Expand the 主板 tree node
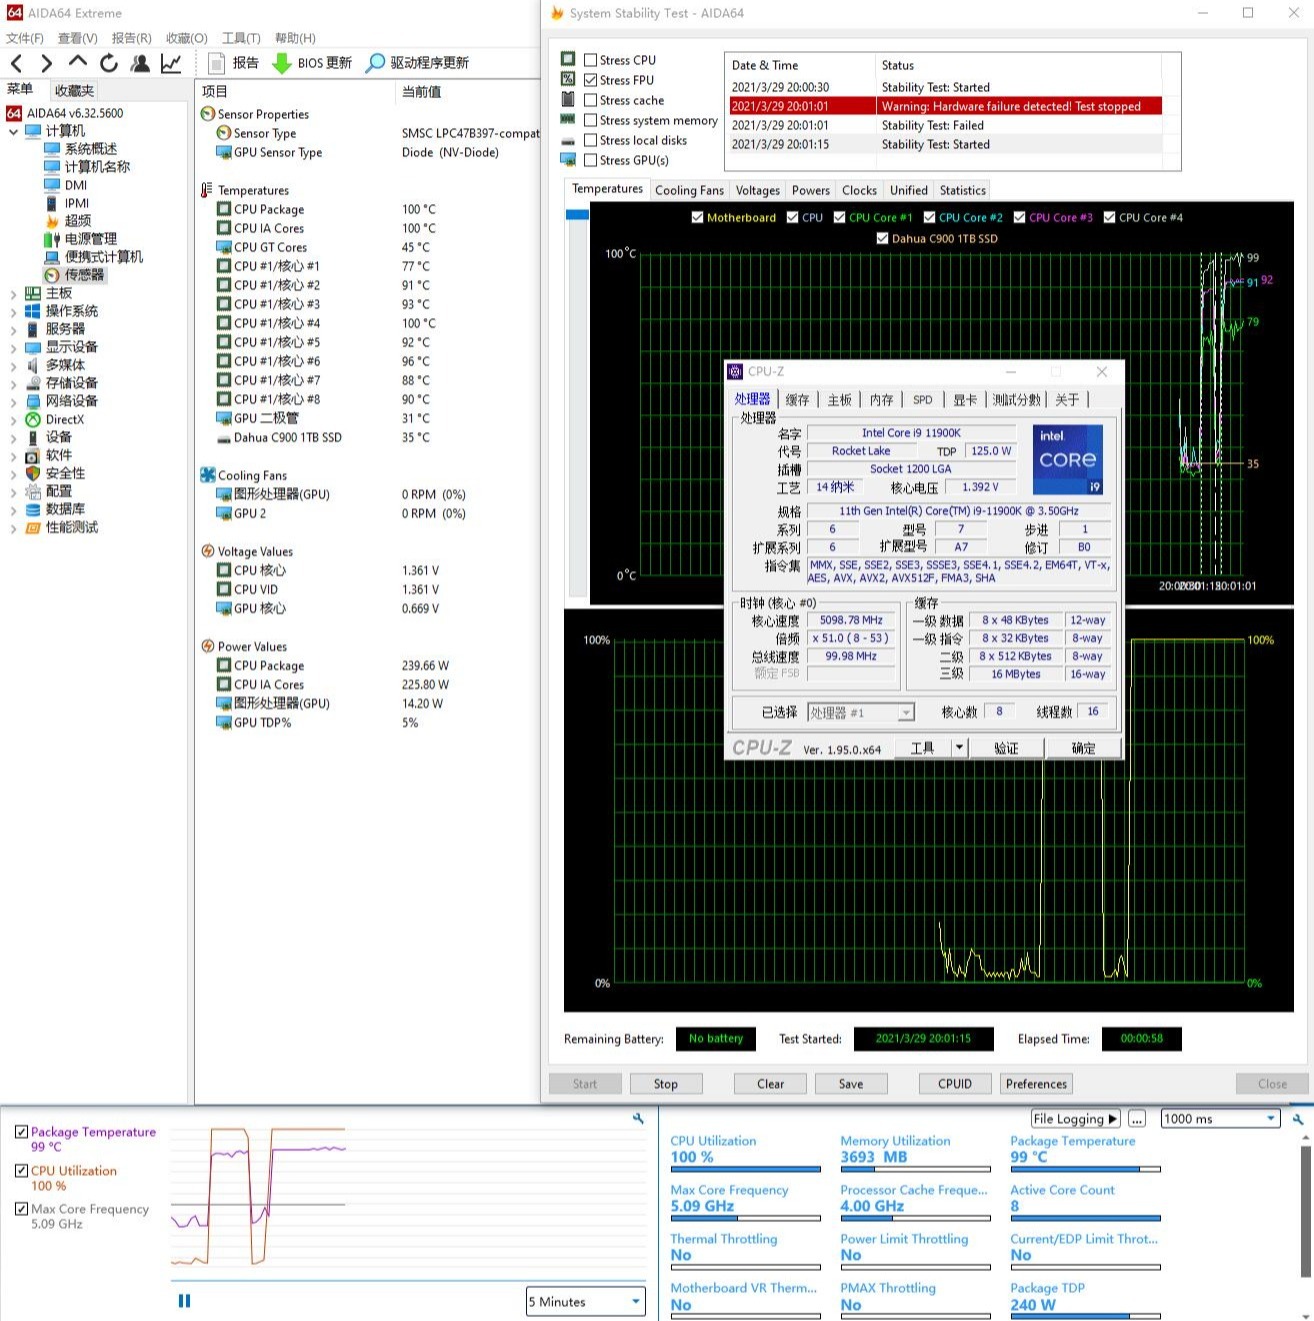 (x=13, y=293)
